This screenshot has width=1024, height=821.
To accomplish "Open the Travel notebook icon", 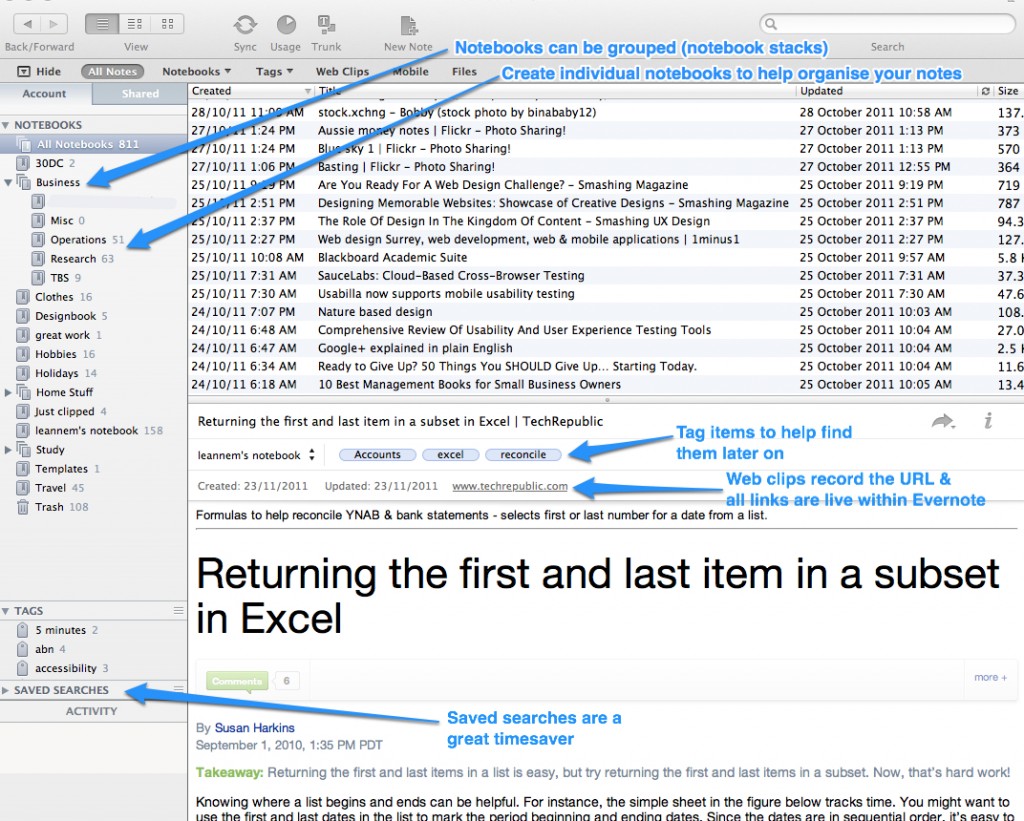I will 23,488.
